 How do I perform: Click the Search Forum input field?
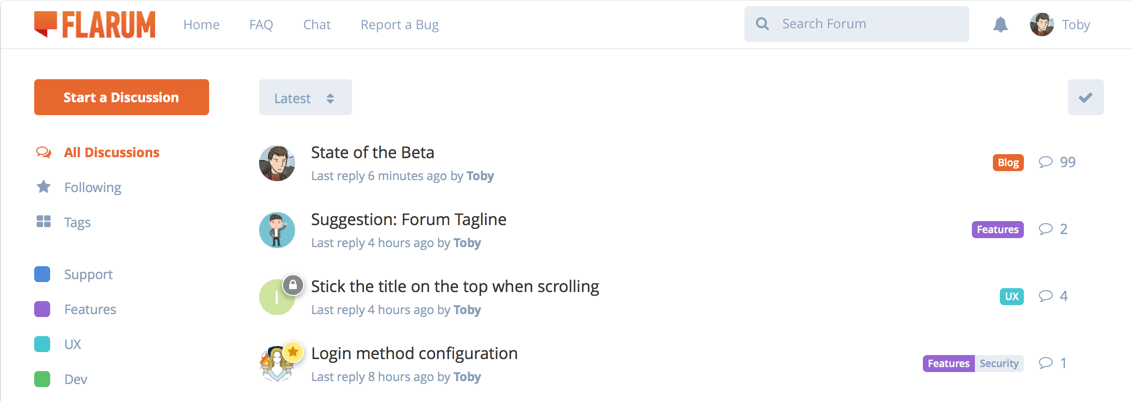857,25
